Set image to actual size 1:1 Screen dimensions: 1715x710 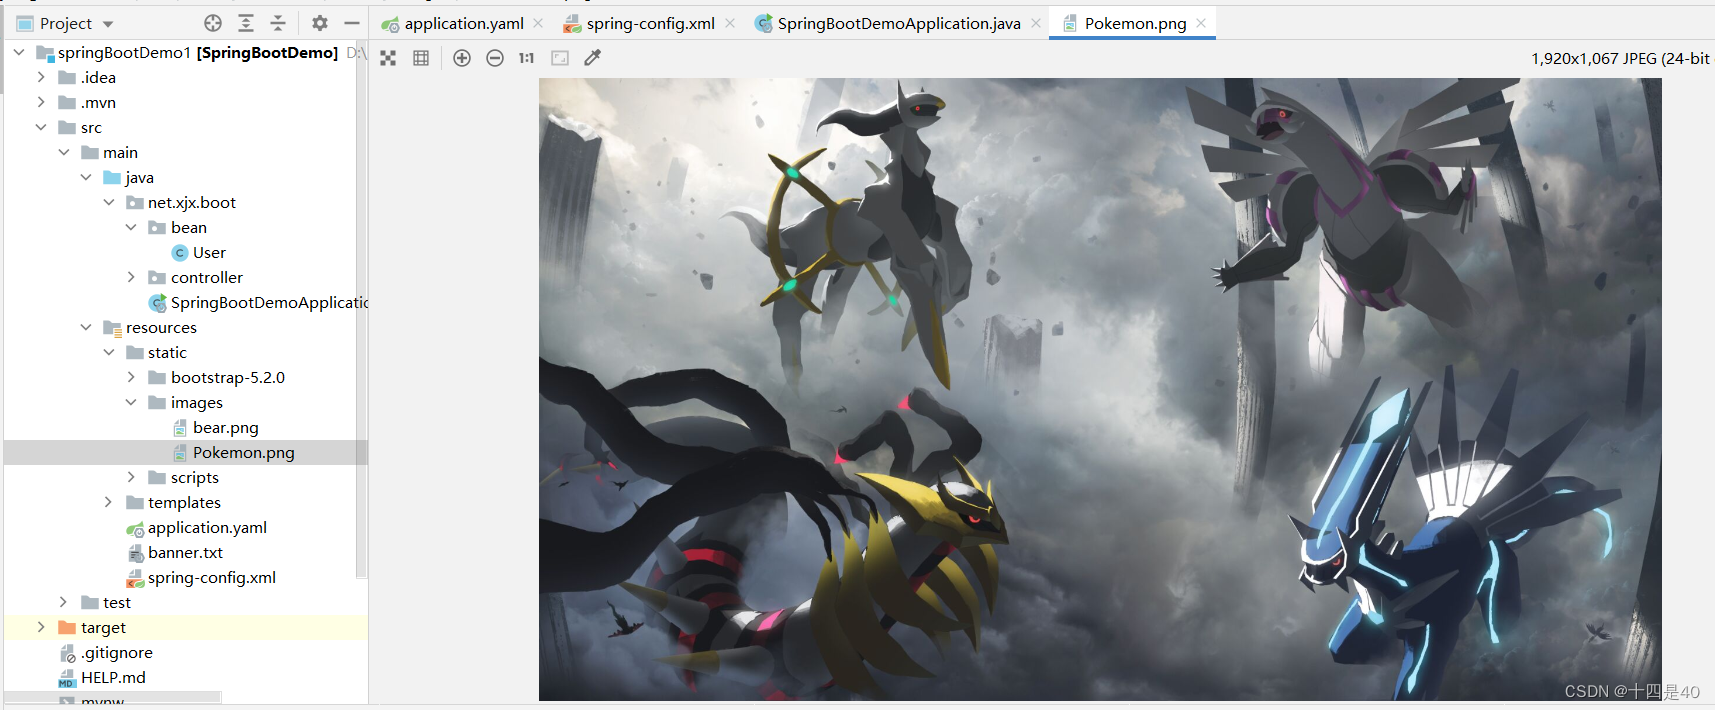pos(527,58)
